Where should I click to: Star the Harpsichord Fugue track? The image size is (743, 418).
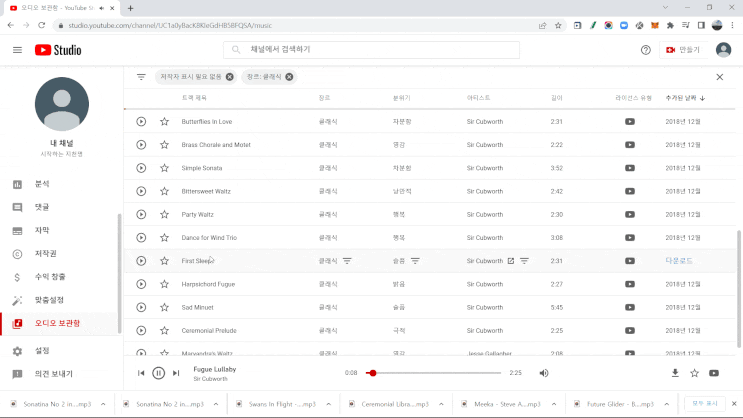point(164,284)
